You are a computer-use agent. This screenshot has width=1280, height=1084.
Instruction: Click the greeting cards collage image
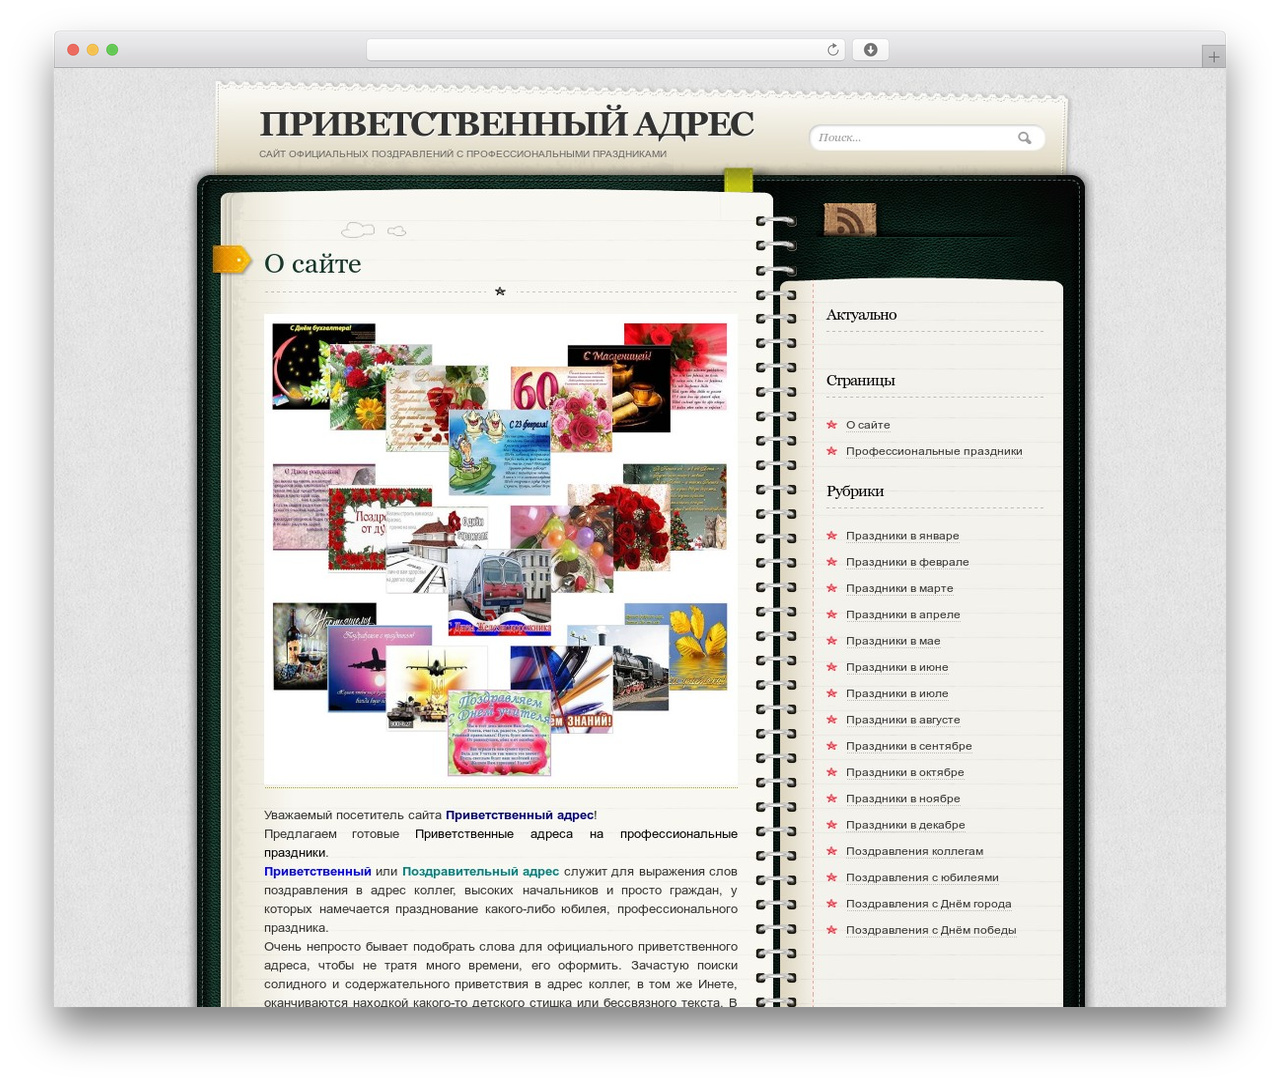tap(500, 550)
